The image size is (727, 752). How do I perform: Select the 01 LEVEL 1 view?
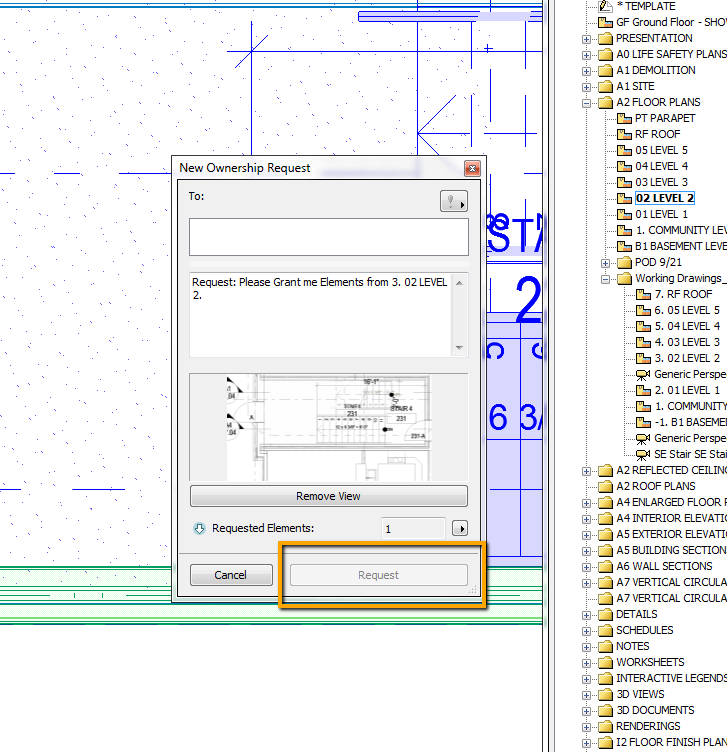point(661,214)
